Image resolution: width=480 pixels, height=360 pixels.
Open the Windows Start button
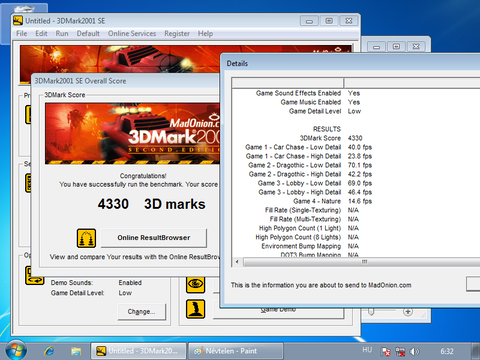15,351
